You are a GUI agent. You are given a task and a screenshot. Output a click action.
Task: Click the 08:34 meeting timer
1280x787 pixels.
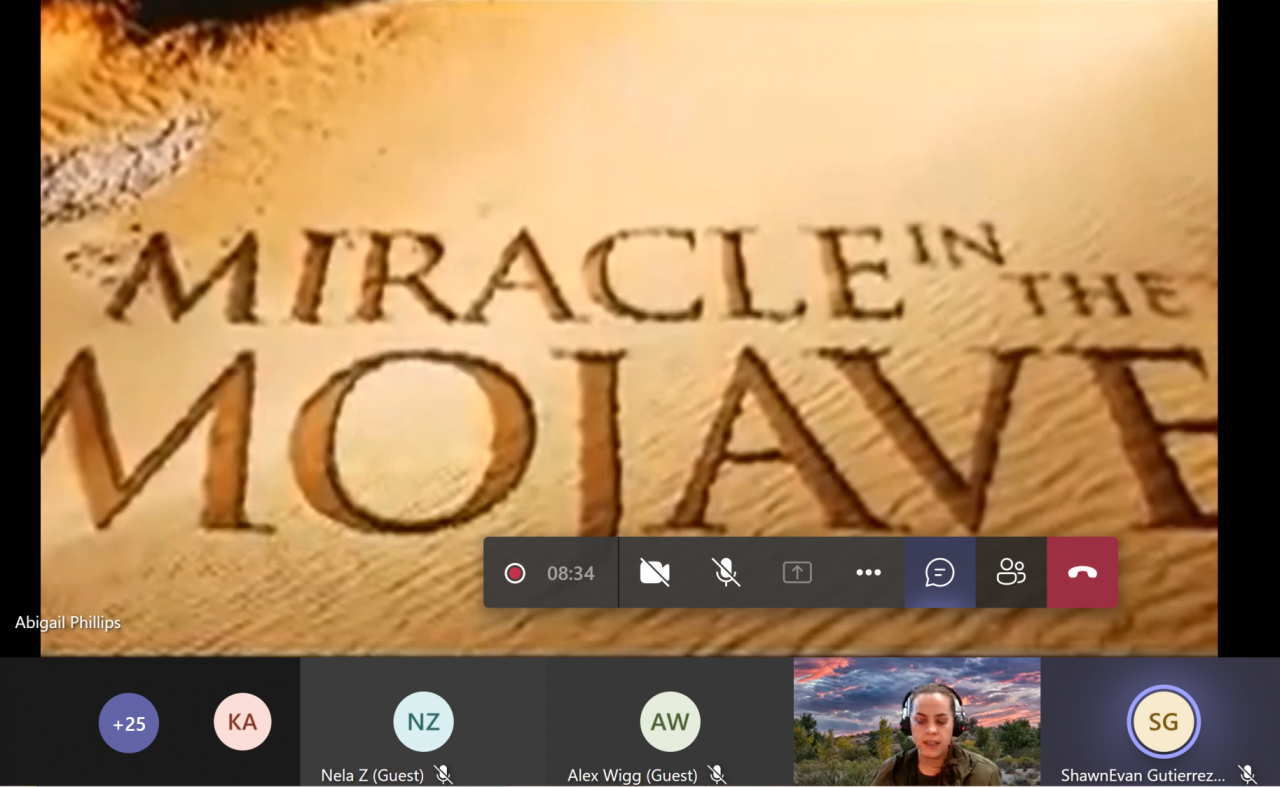[x=571, y=574]
